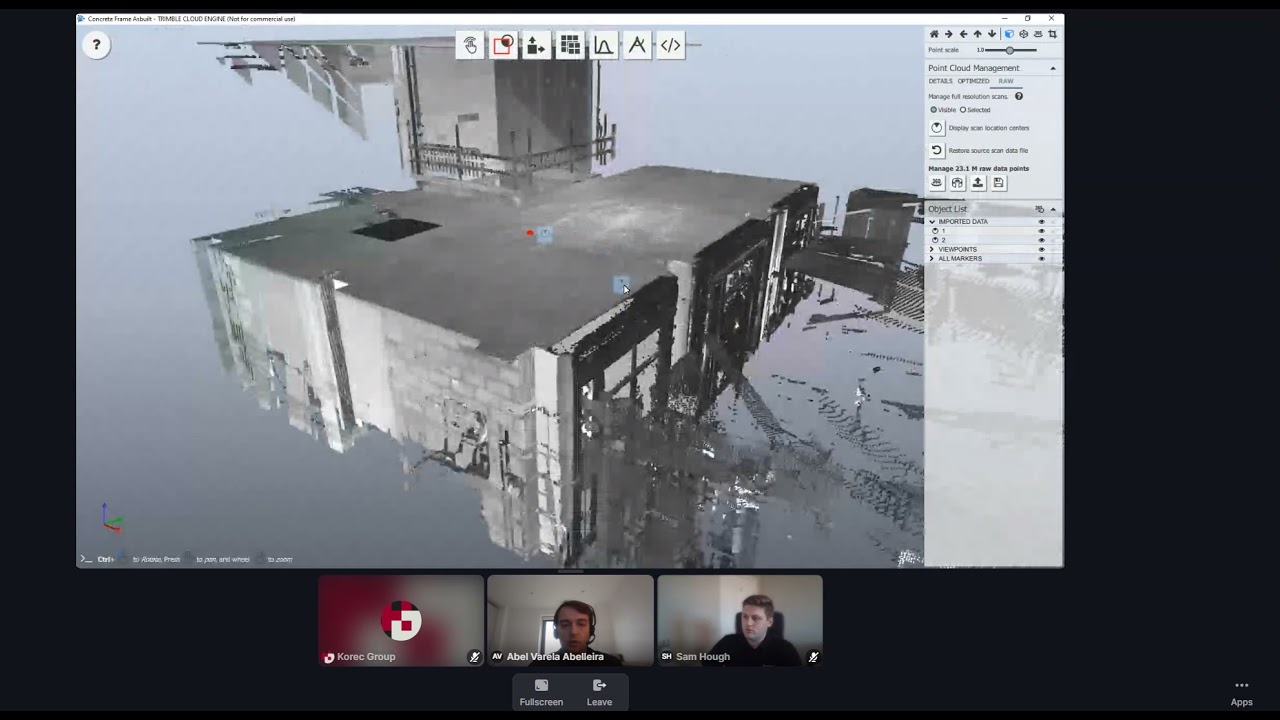Toggle visibility of ALL MARKERS
This screenshot has width=1280, height=720.
pos(1041,259)
